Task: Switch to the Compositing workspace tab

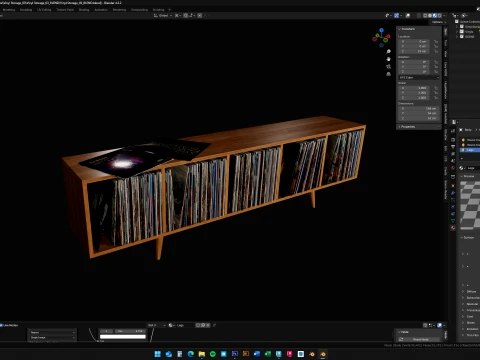Action: [139, 10]
